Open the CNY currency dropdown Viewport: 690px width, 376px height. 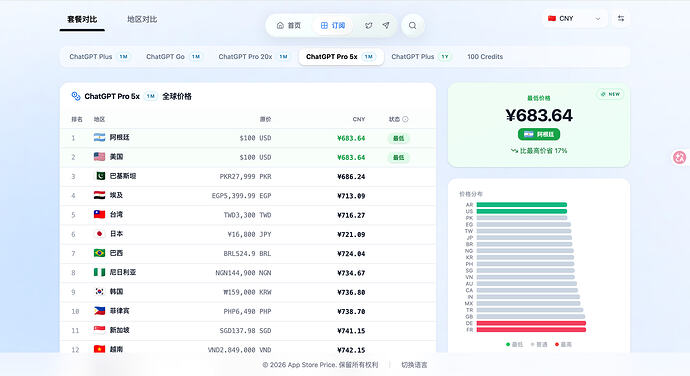(x=574, y=18)
